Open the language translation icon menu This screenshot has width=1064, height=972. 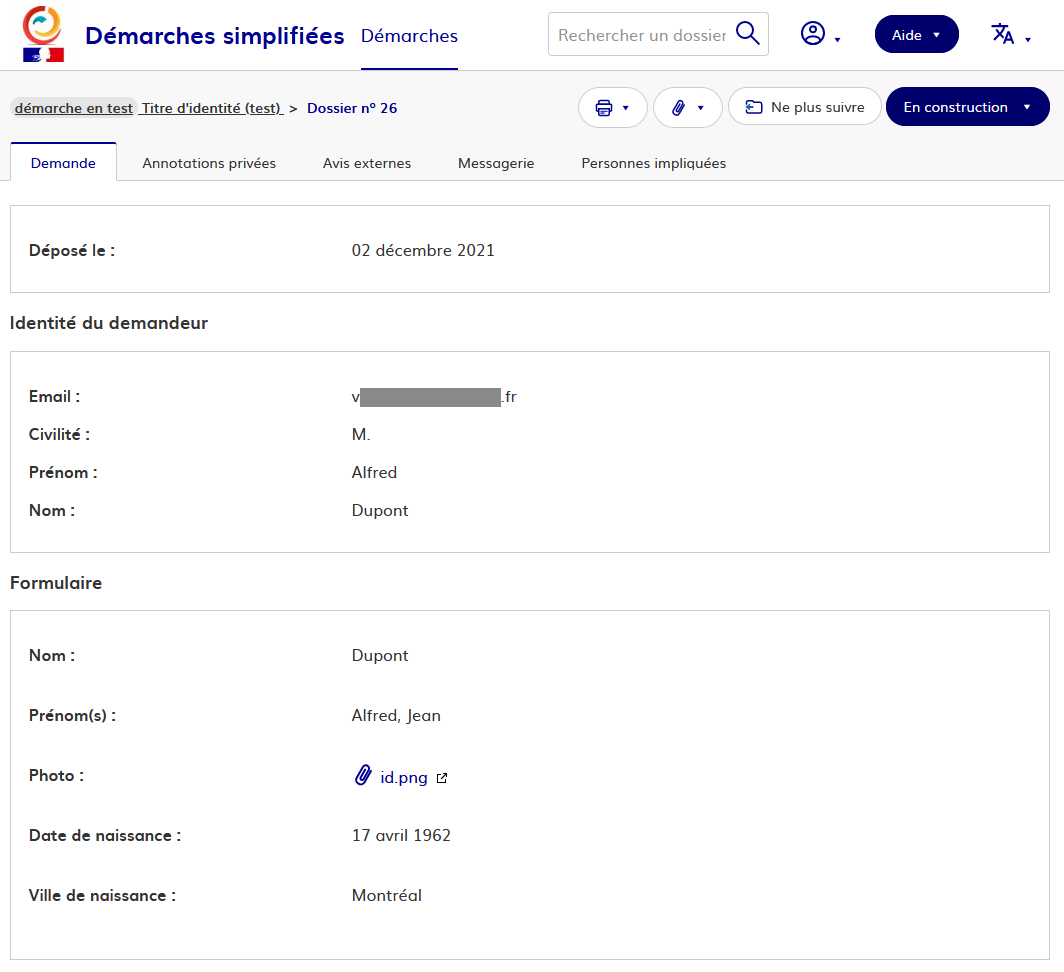(1010, 34)
